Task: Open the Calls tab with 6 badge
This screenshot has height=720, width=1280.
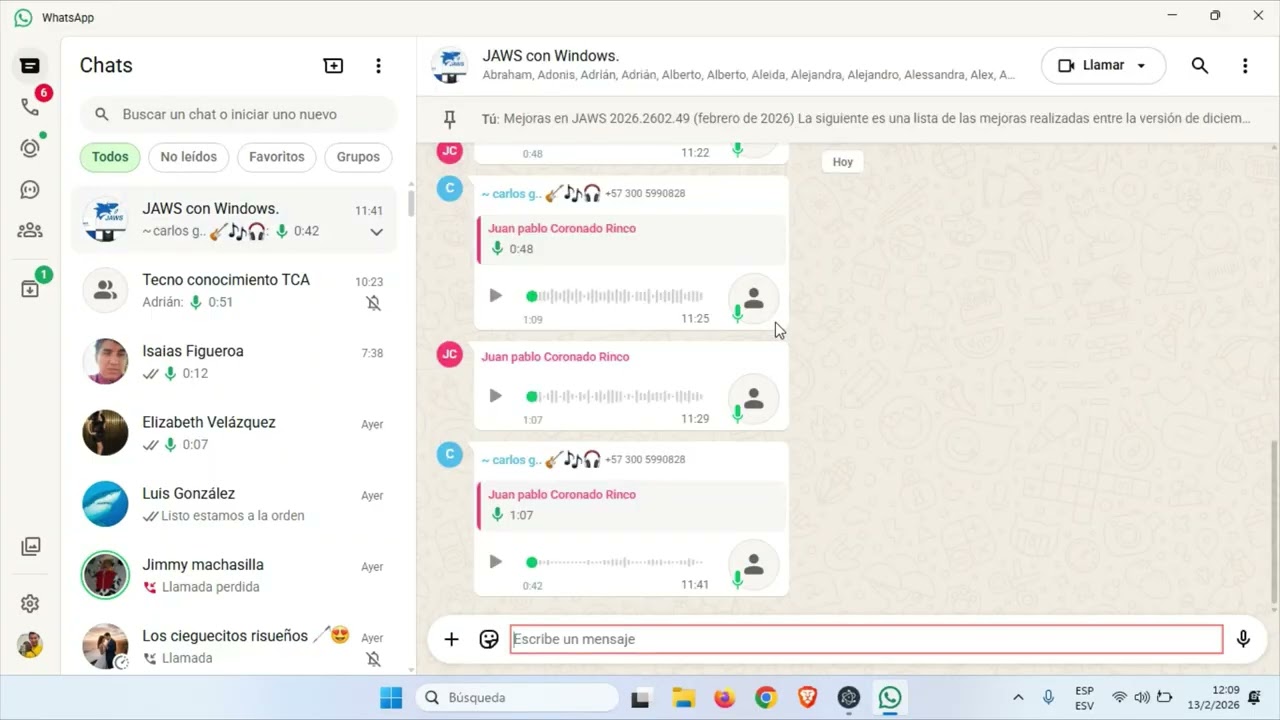Action: 30,106
